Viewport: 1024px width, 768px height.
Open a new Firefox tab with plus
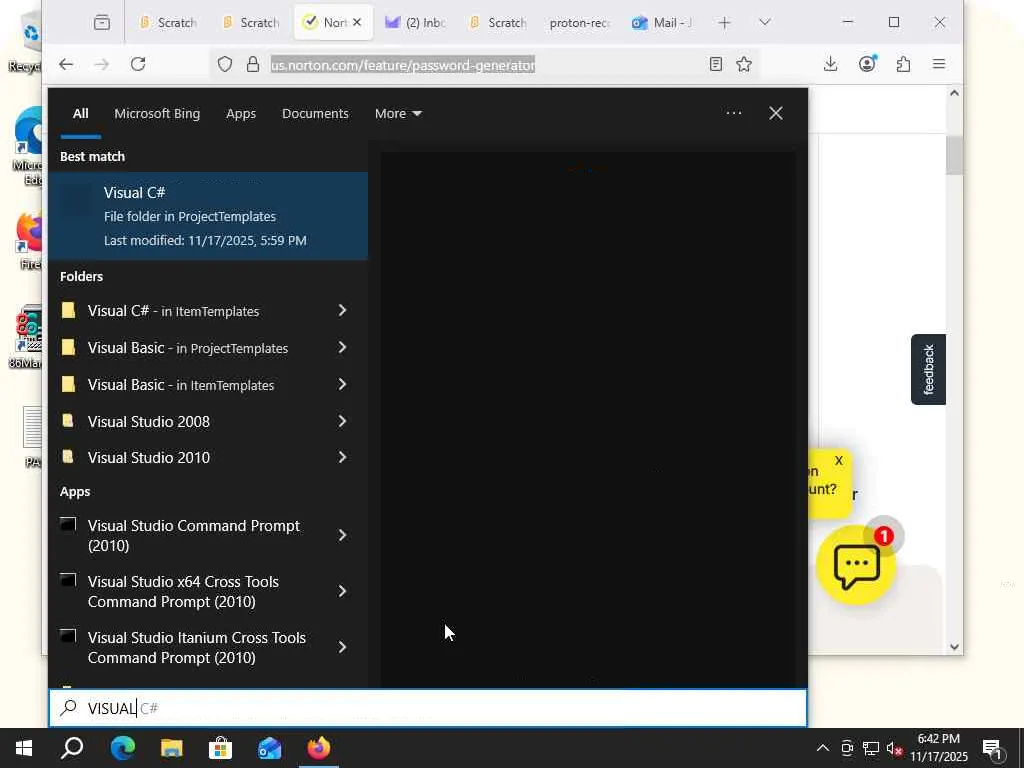[724, 23]
